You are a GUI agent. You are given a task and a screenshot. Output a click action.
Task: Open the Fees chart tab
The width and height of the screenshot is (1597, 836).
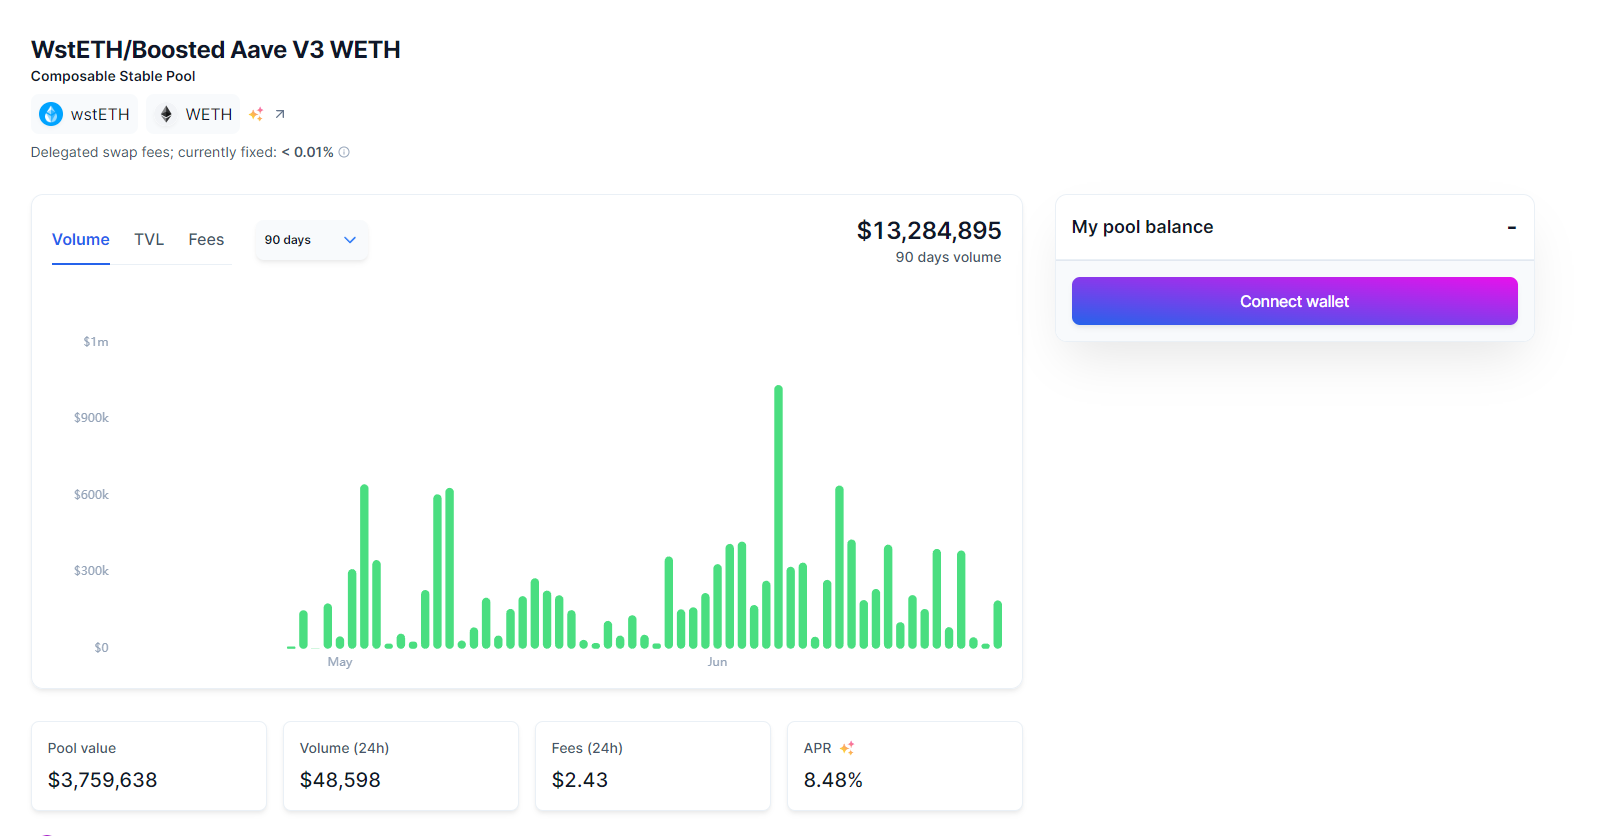[206, 240]
